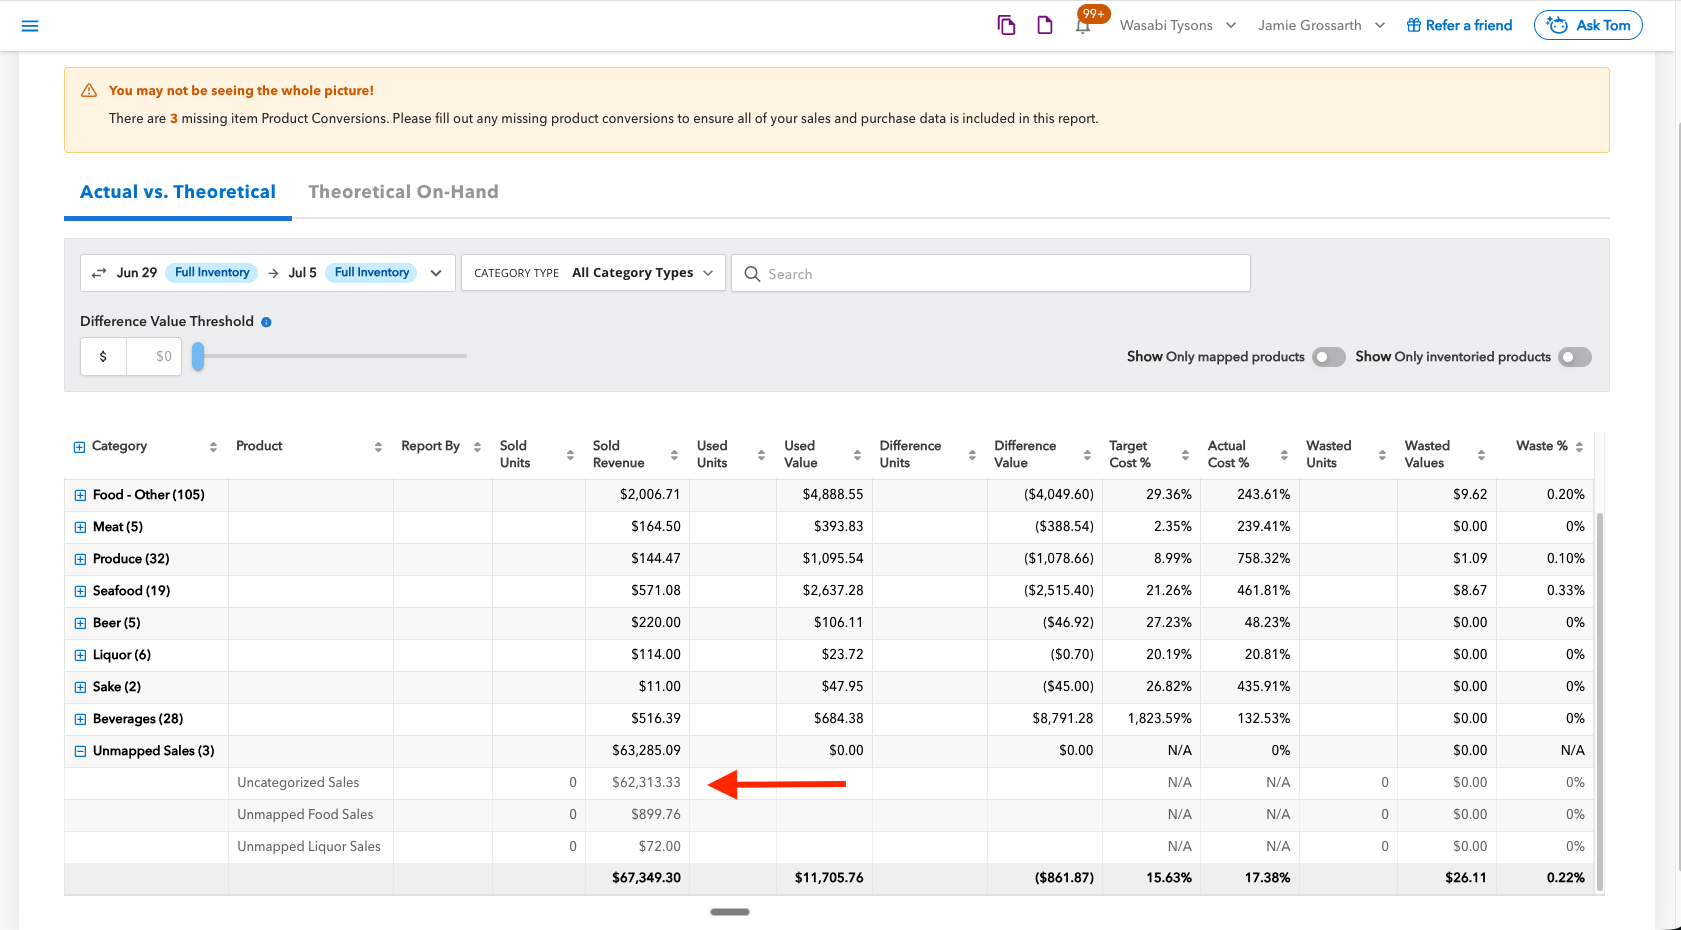Screen dimensions: 1681x930
Task: Select the Actual vs. Theoretical tab
Action: point(178,192)
